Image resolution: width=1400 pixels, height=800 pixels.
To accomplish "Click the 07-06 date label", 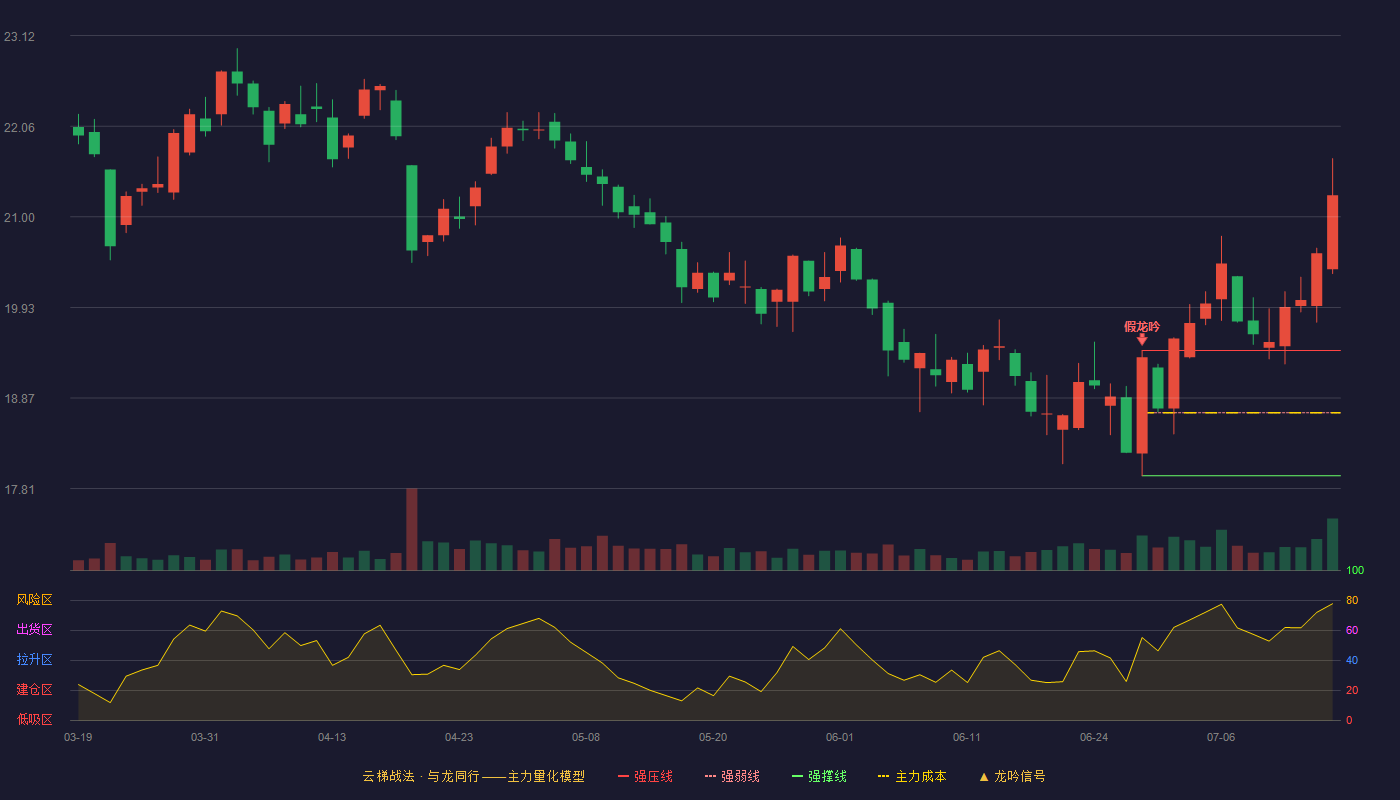I will (1221, 737).
